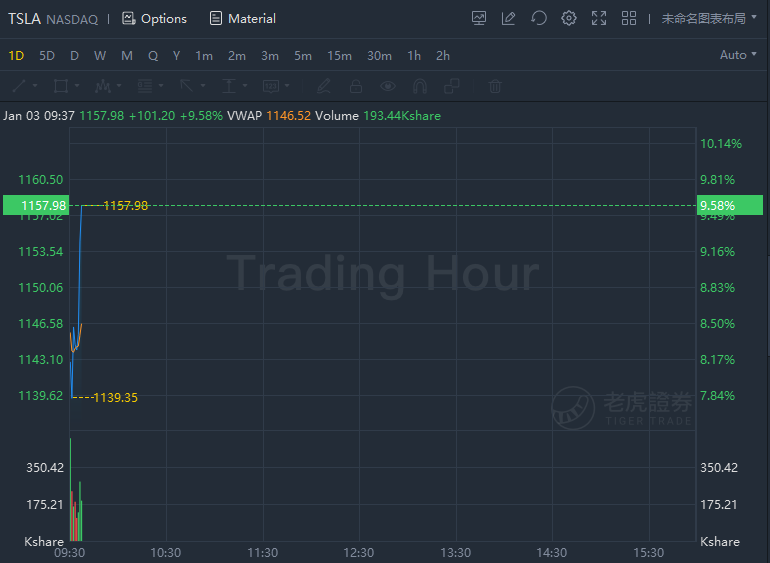The height and width of the screenshot is (563, 770).
Task: Expand the trend line tool dropdown arrow
Action: (35, 86)
